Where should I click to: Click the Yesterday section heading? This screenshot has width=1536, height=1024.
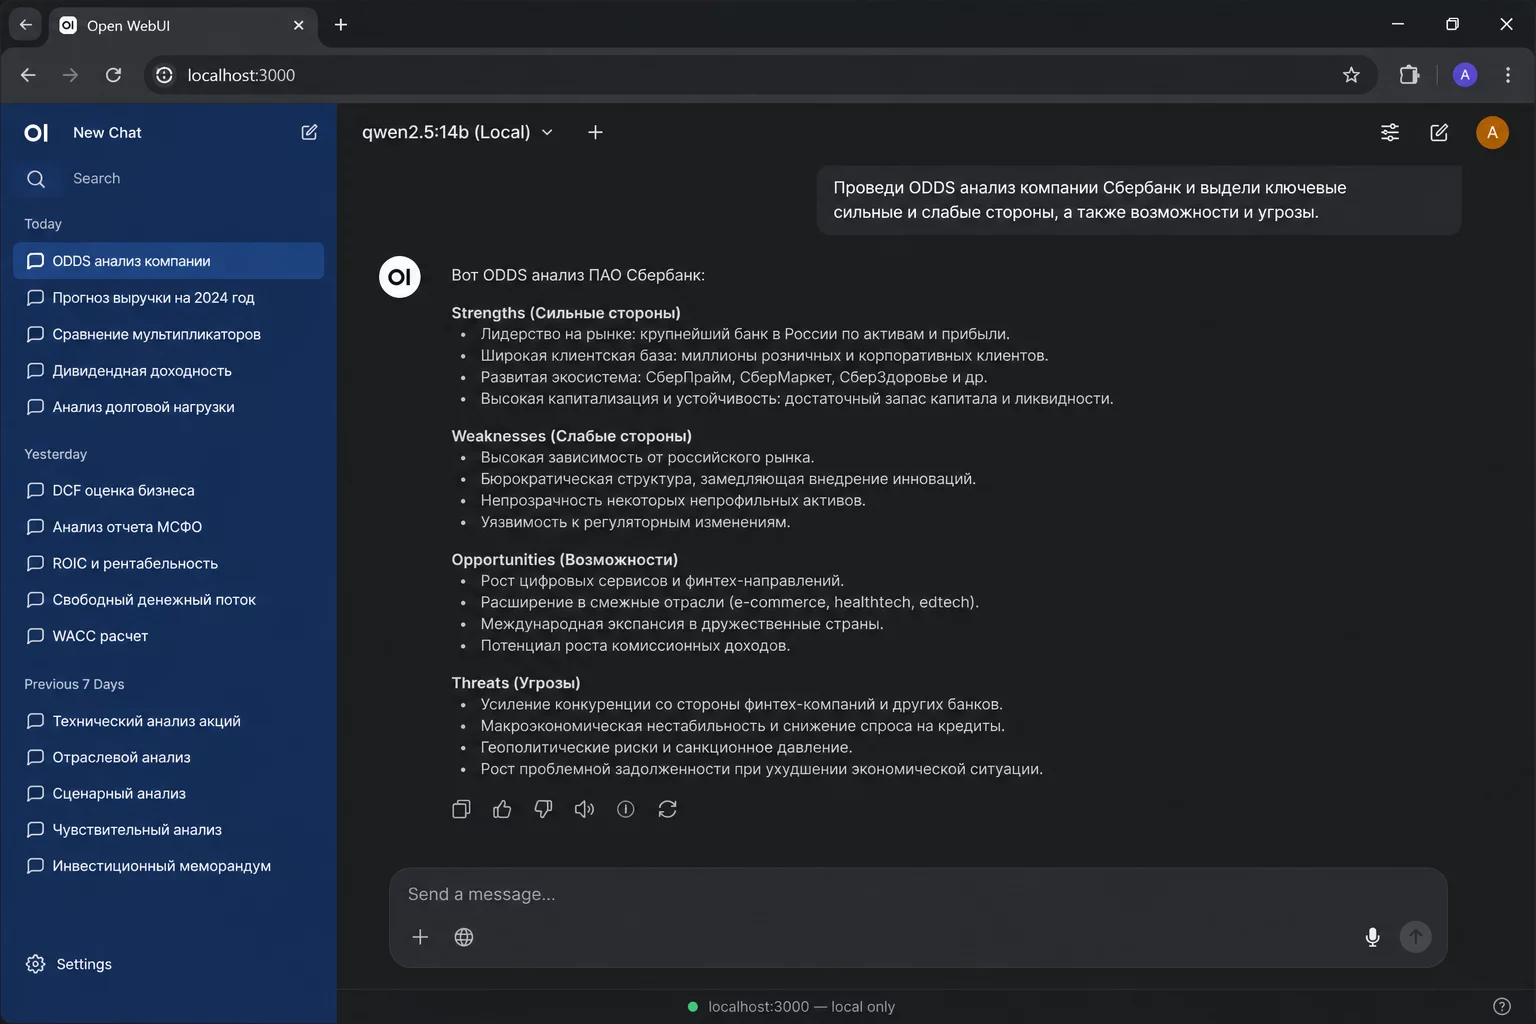point(56,454)
